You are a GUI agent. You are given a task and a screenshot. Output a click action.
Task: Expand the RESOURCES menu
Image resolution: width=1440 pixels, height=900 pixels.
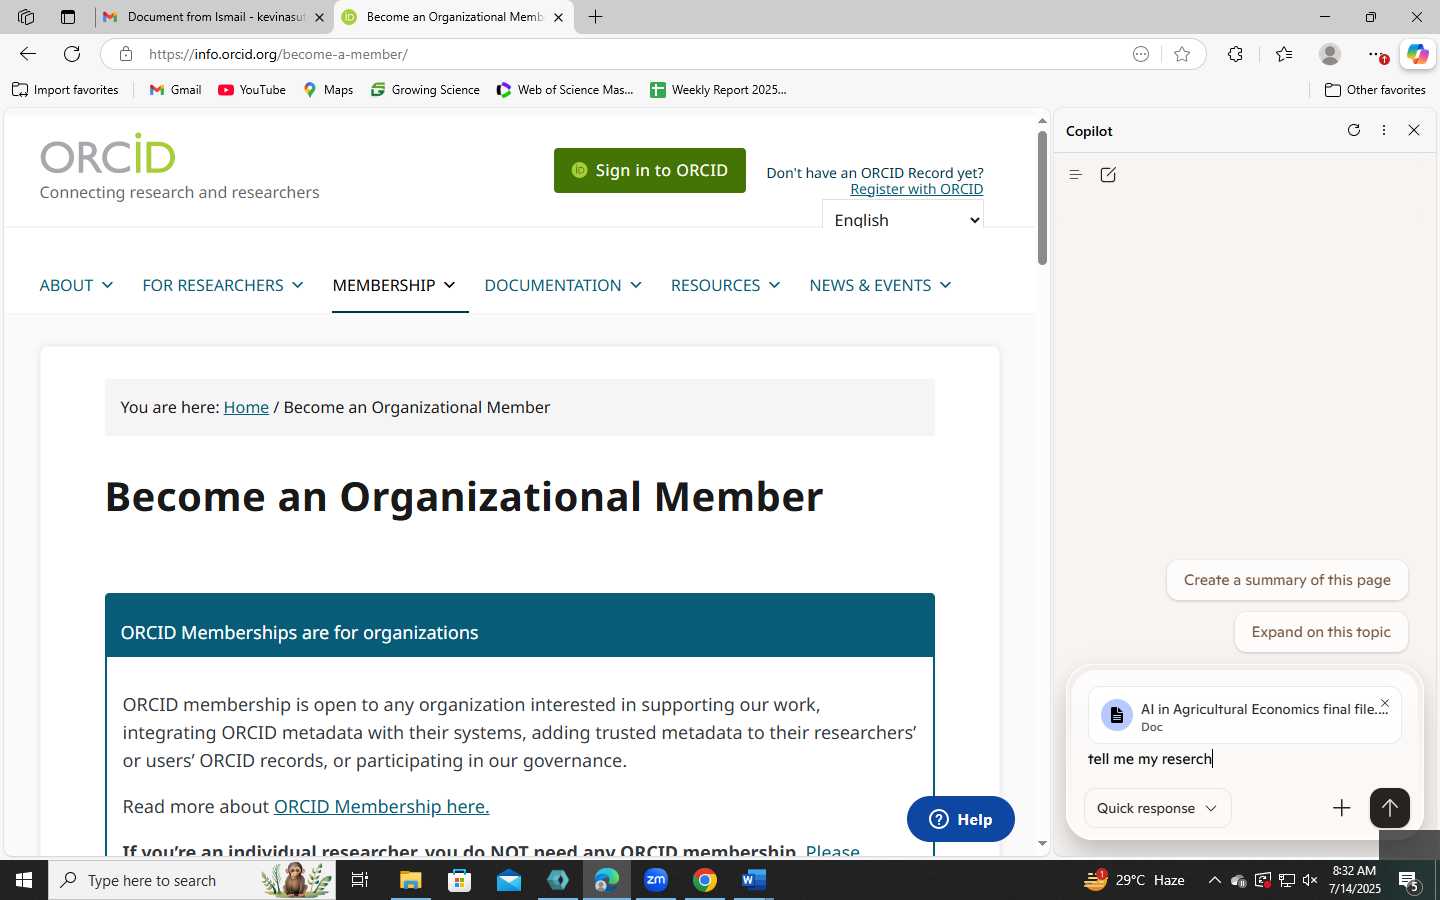click(x=726, y=285)
